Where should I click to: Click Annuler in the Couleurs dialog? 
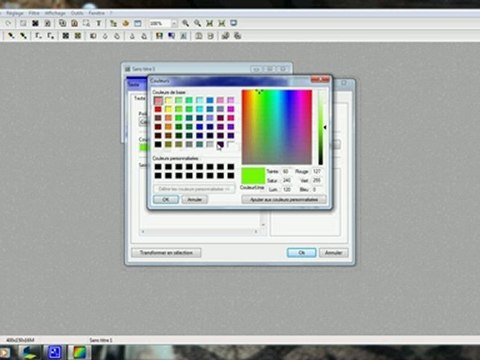tap(195, 199)
